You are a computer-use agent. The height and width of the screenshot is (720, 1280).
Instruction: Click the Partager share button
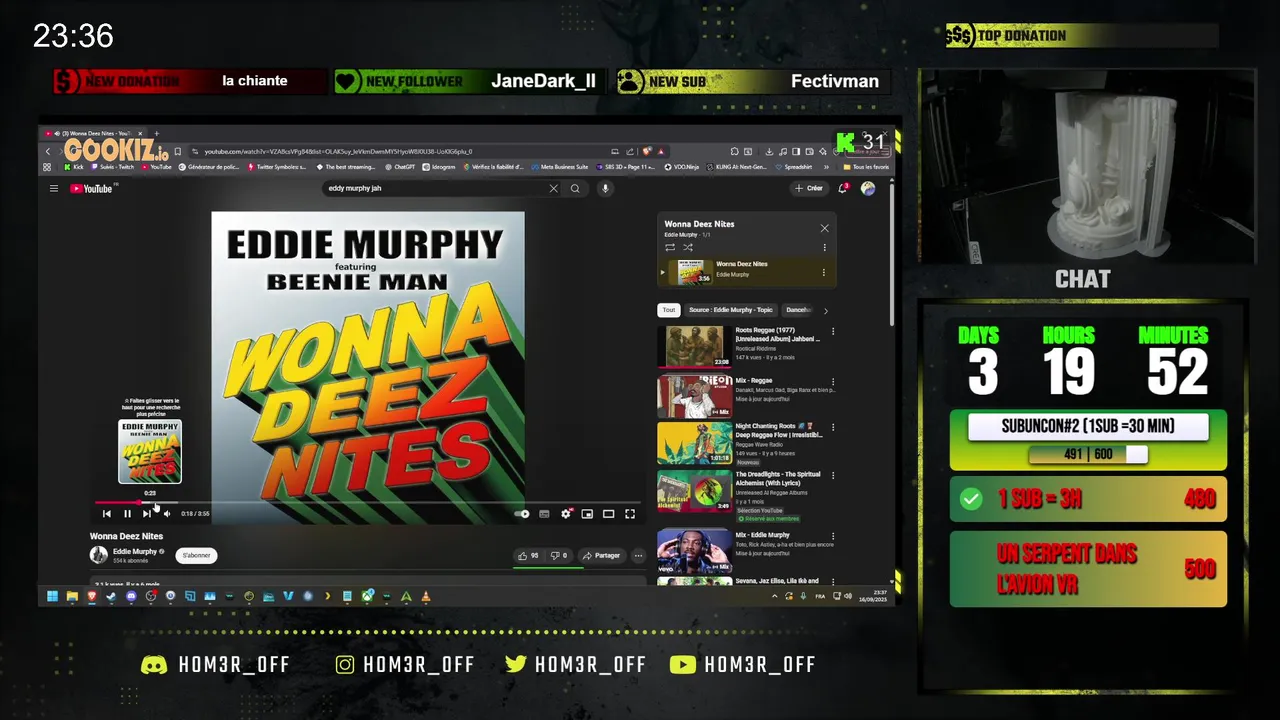[x=601, y=556]
